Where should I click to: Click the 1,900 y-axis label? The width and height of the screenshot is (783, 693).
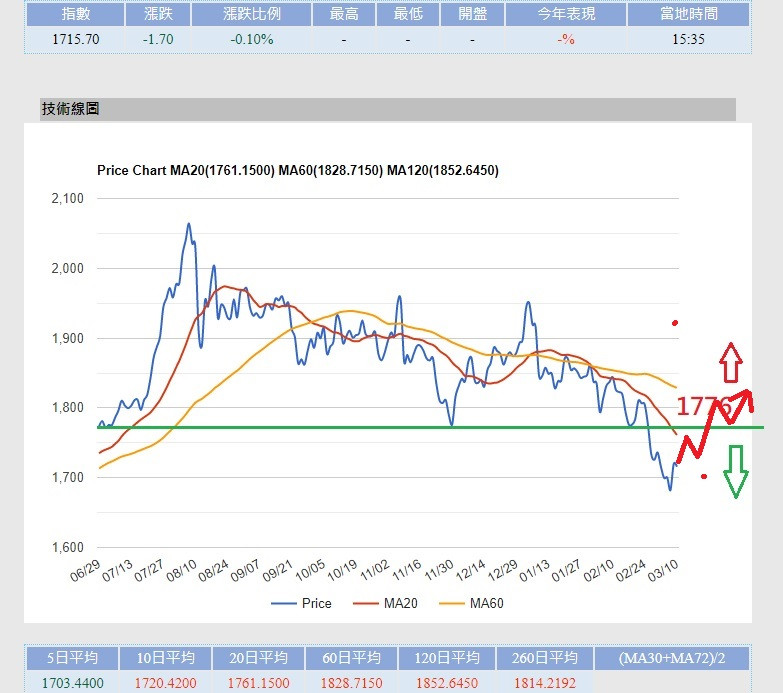click(67, 338)
